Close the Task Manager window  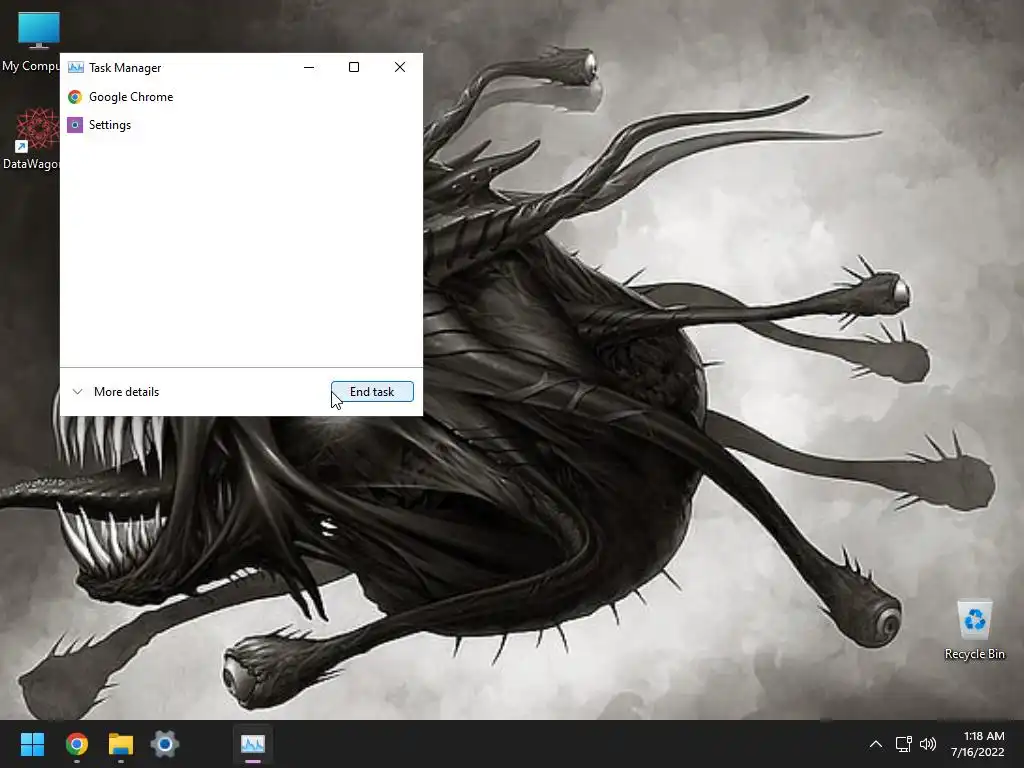(x=400, y=67)
